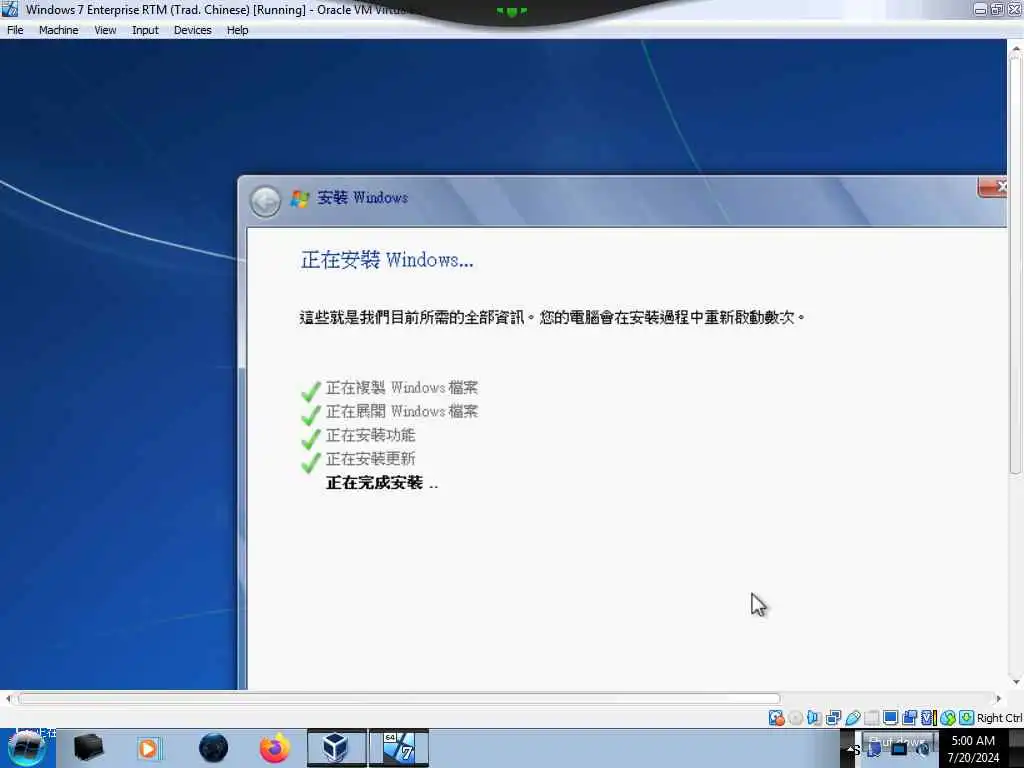The image size is (1024, 768).
Task: Show hidden tray icons arrow
Action: [850, 750]
